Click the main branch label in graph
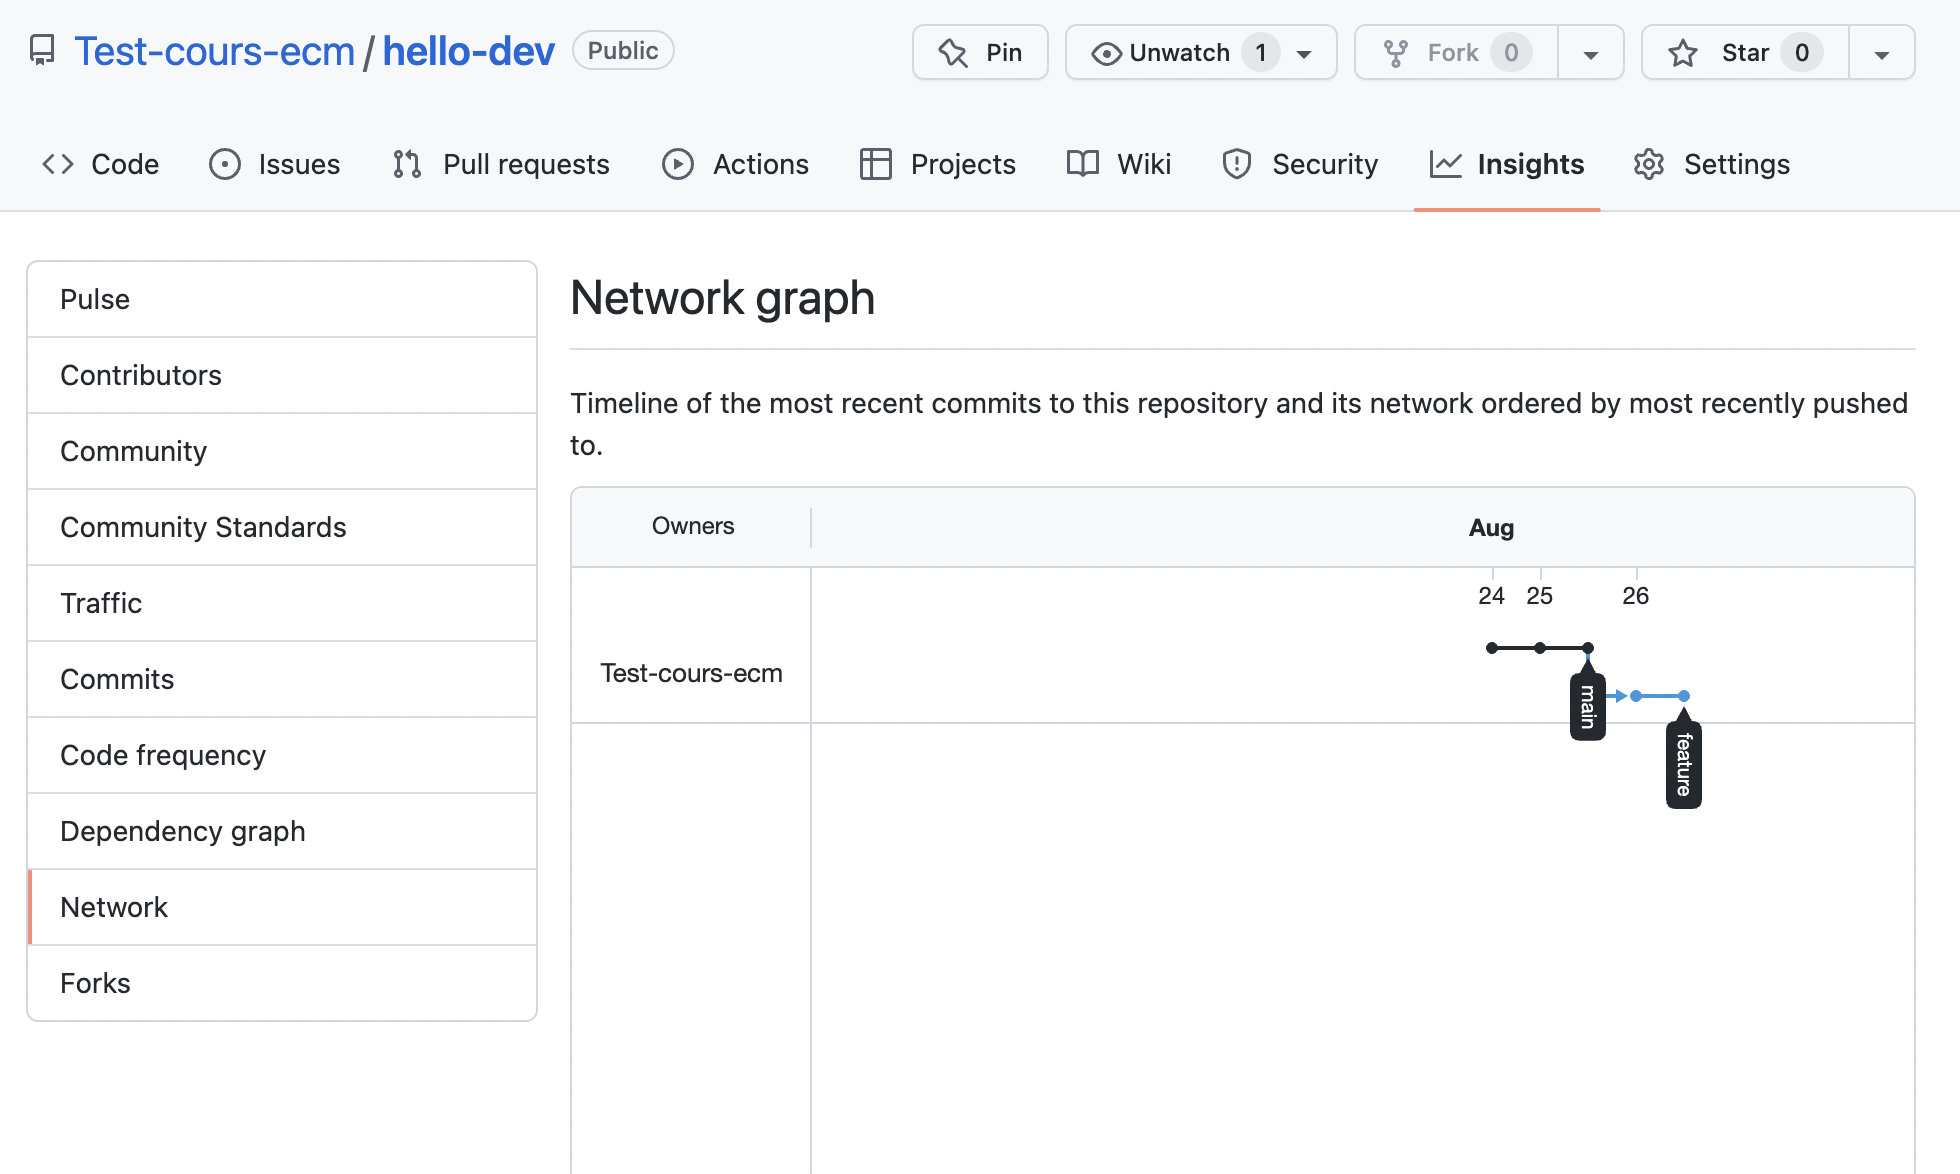This screenshot has width=1960, height=1174. pyautogui.click(x=1587, y=707)
